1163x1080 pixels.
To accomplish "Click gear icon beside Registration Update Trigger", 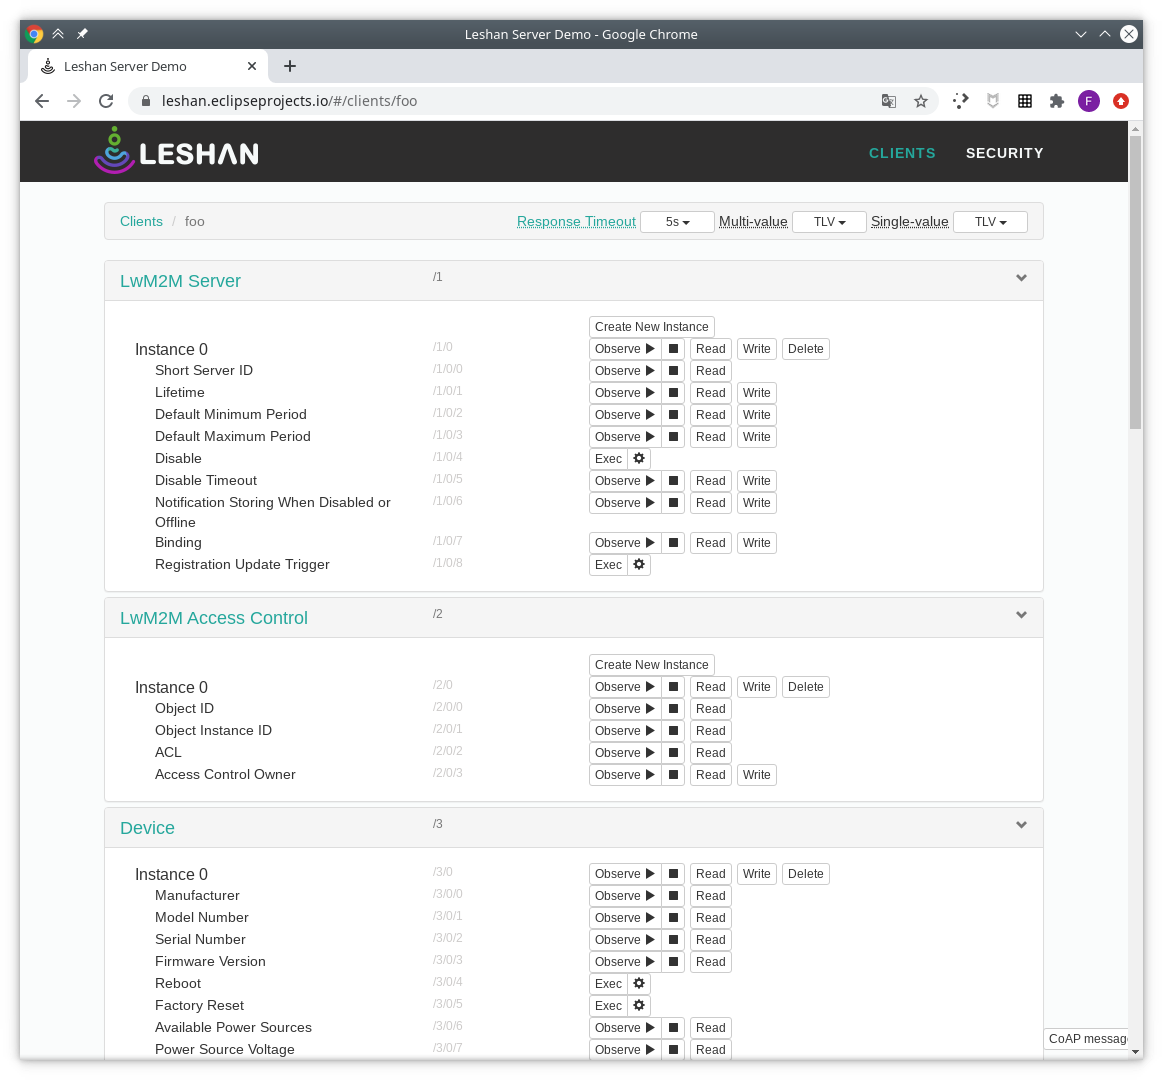I will coord(639,565).
